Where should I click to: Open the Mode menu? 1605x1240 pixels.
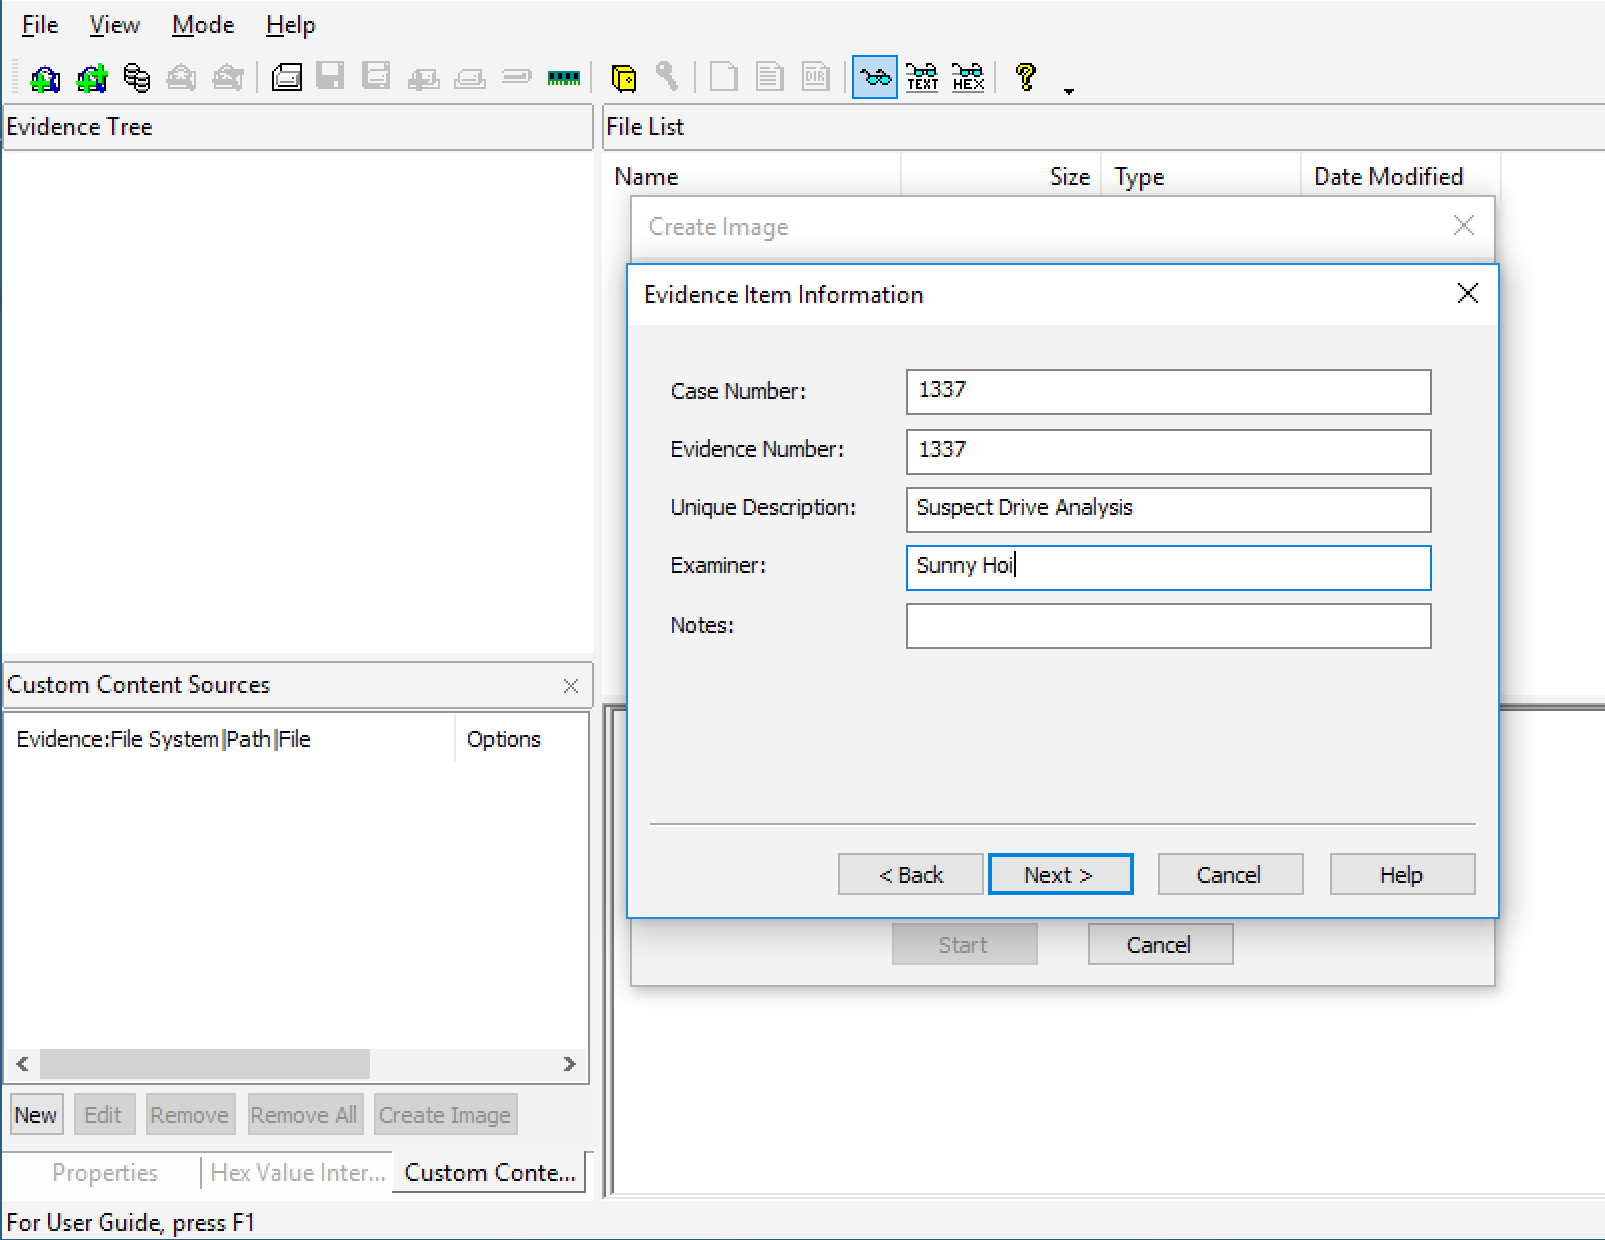pyautogui.click(x=203, y=25)
